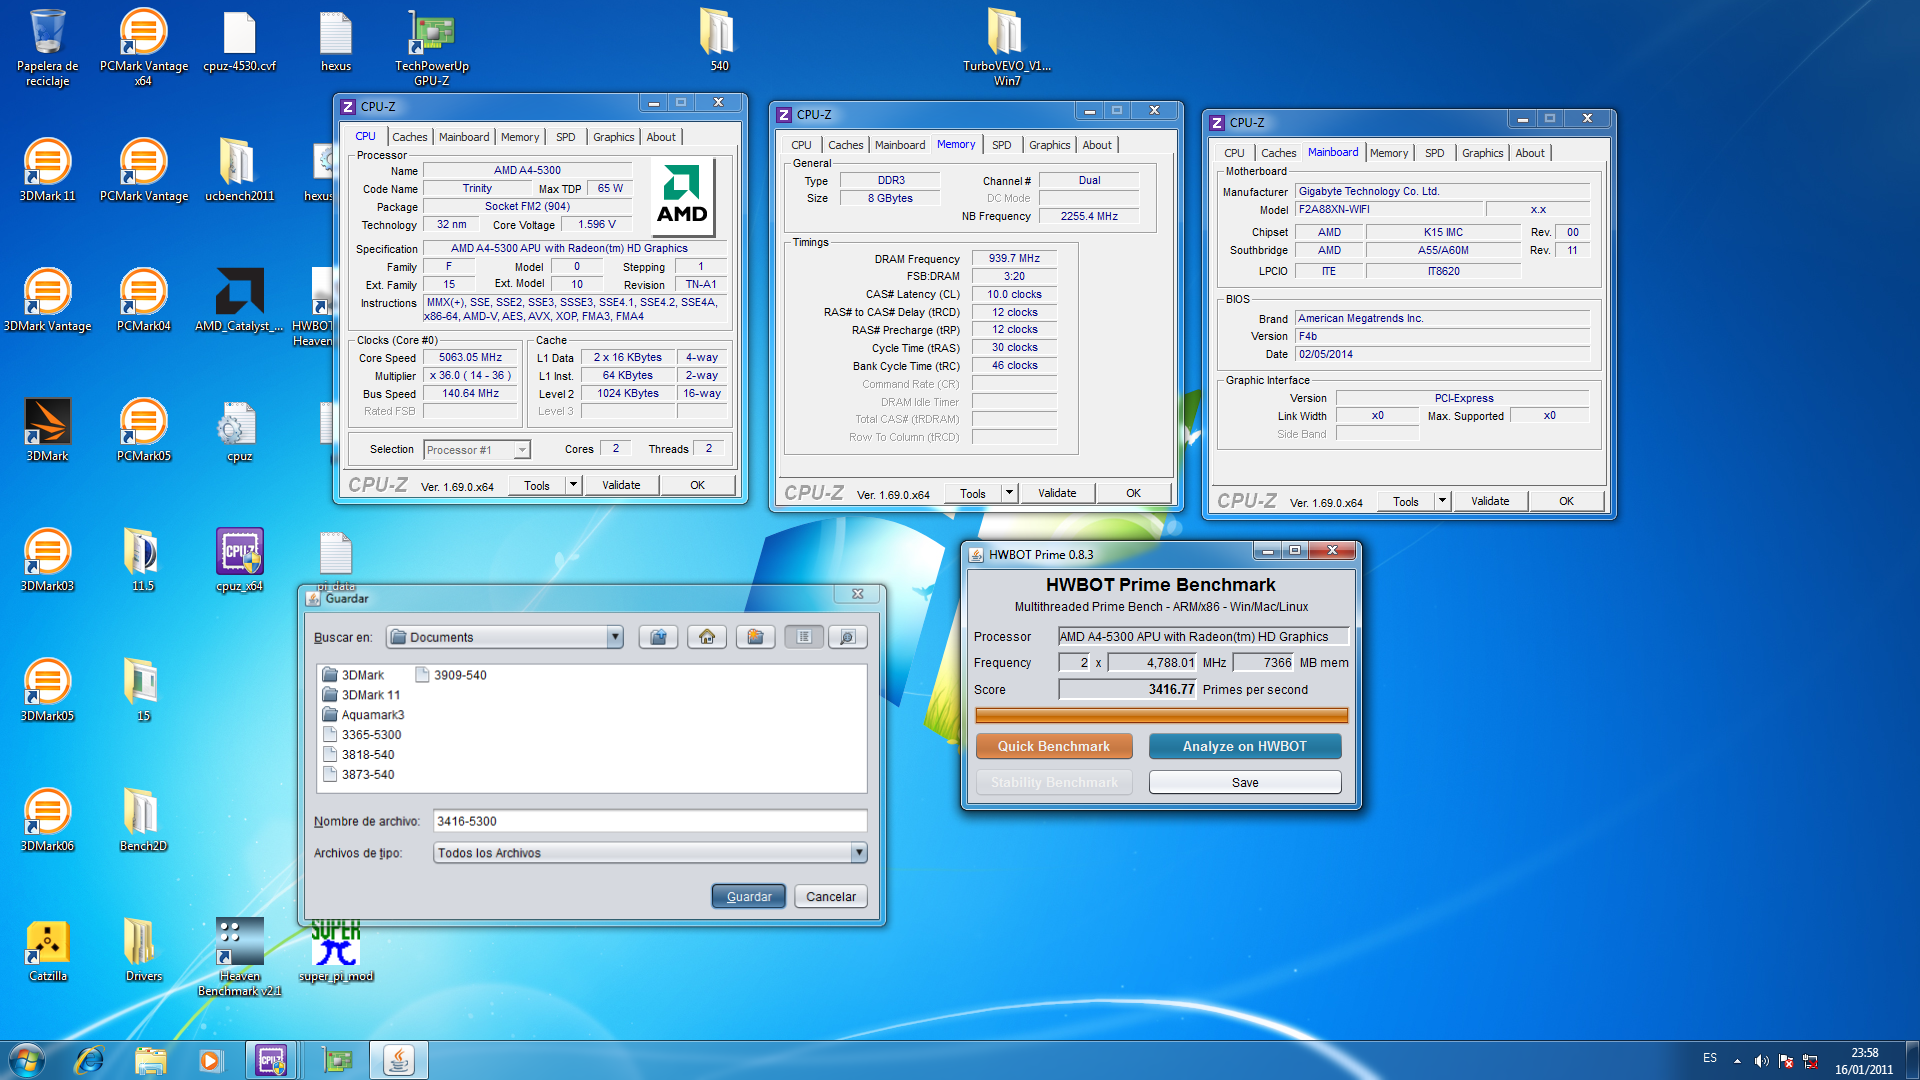The width and height of the screenshot is (1920, 1080).
Task: Open Memory tab in Mainboard CPU-Z window
Action: point(1388,153)
